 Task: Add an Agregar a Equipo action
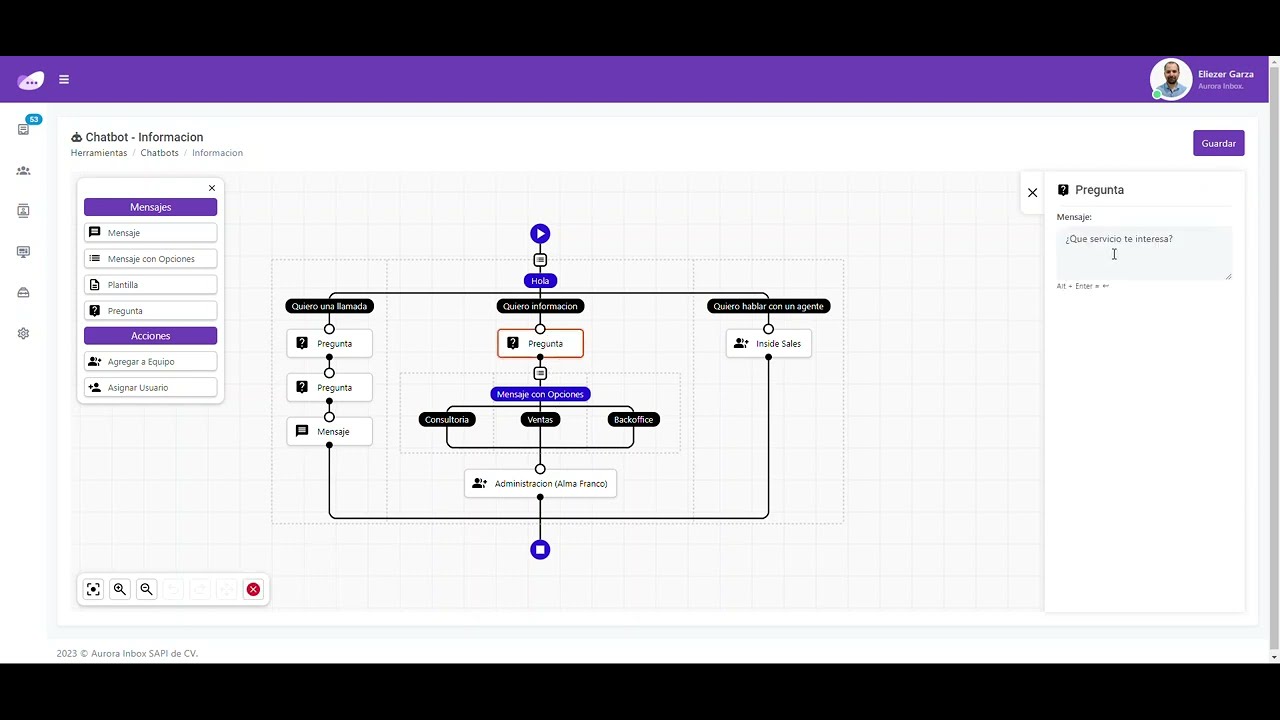150,362
